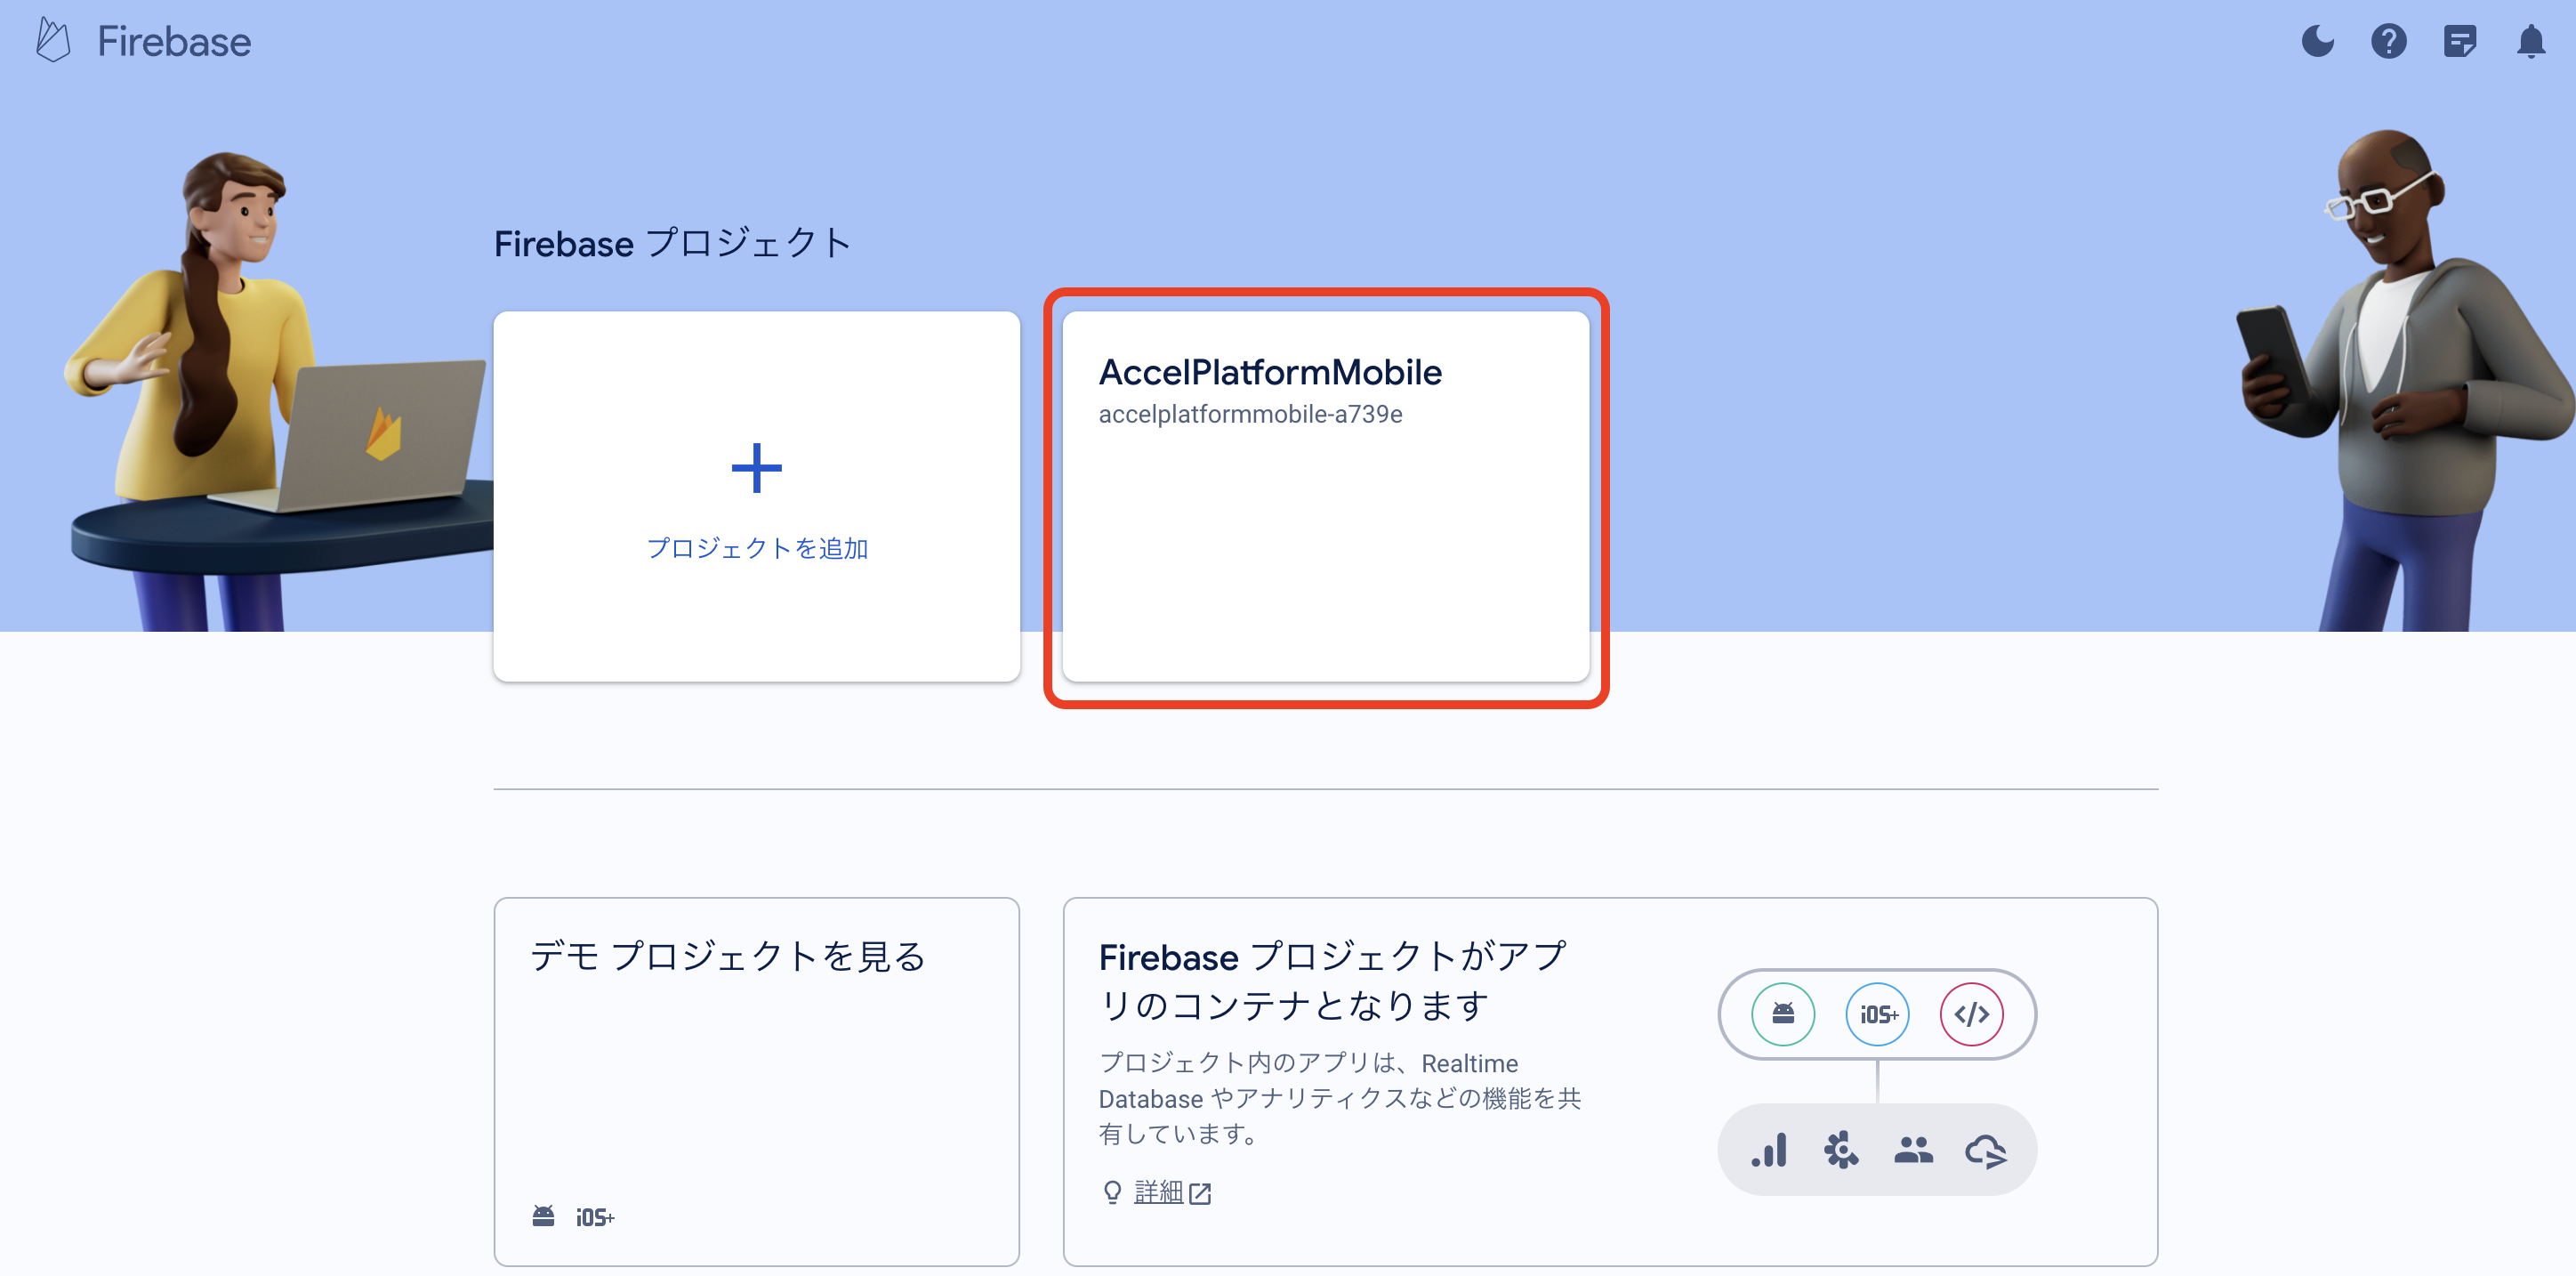
Task: Click the Firebase wordmark in the header
Action: (174, 42)
